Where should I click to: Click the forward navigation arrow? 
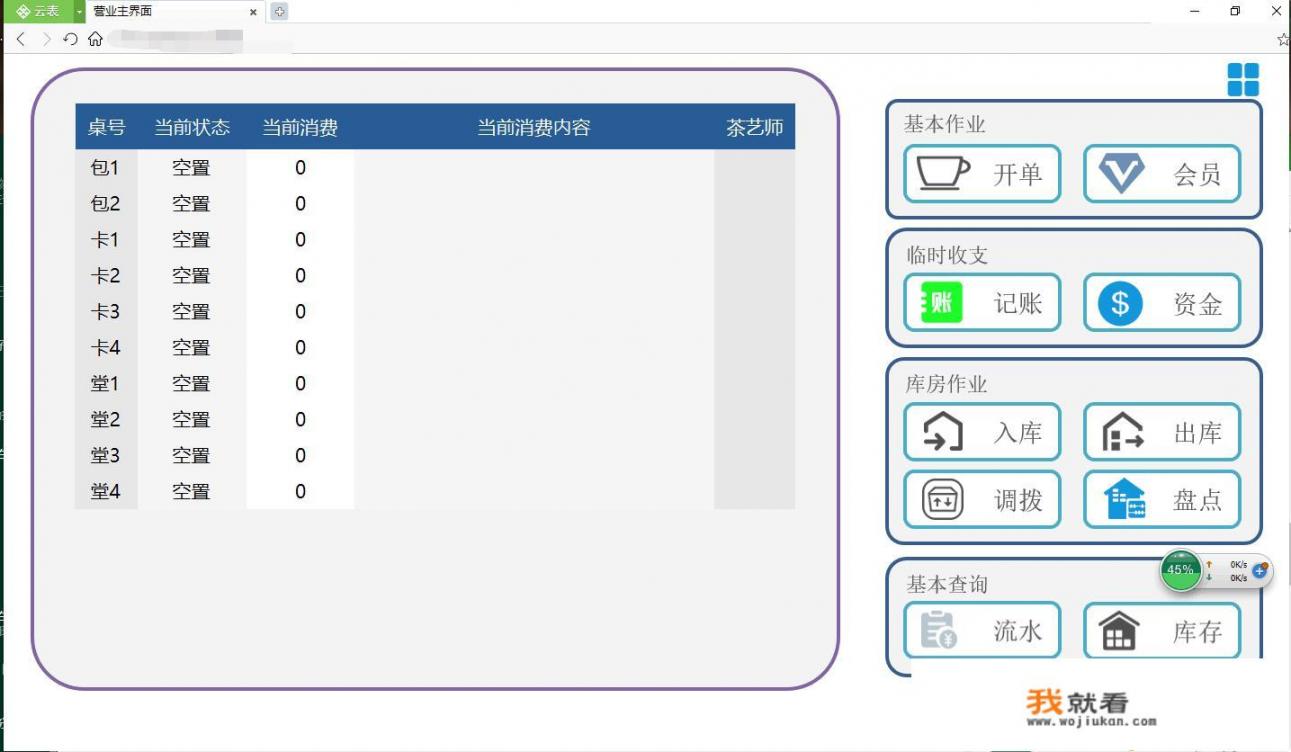click(46, 39)
